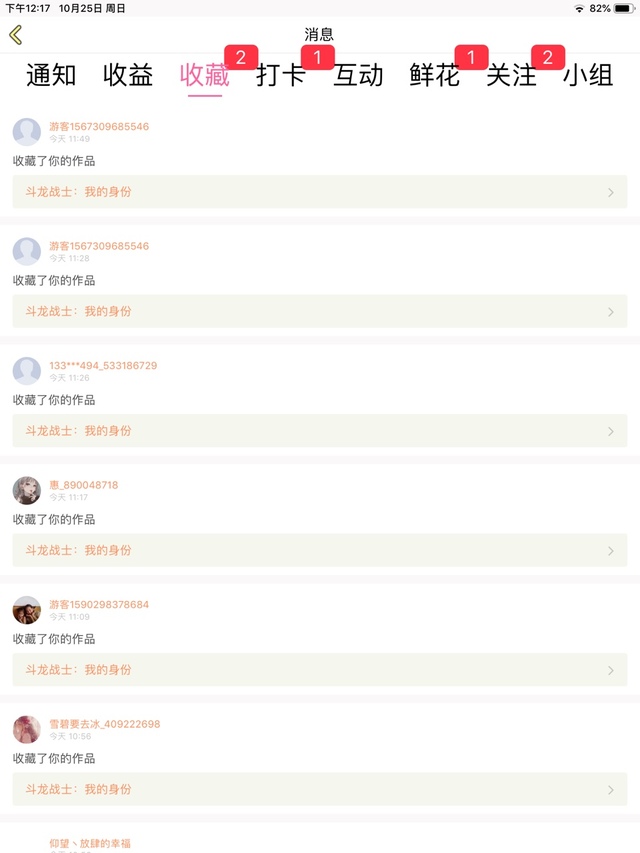Open username link 惠_890048718
Image resolution: width=640 pixels, height=853 pixels.
coord(84,485)
